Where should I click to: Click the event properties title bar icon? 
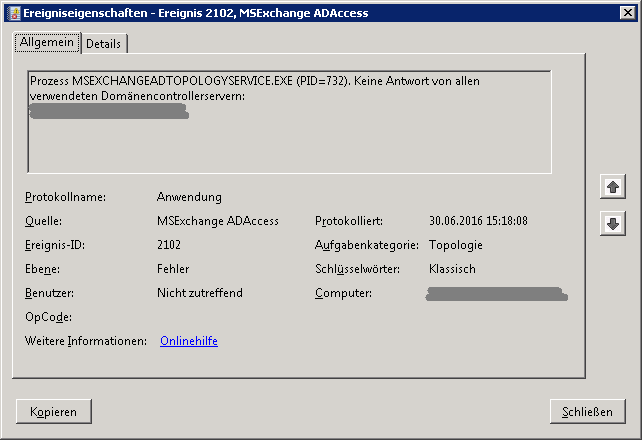(14, 13)
